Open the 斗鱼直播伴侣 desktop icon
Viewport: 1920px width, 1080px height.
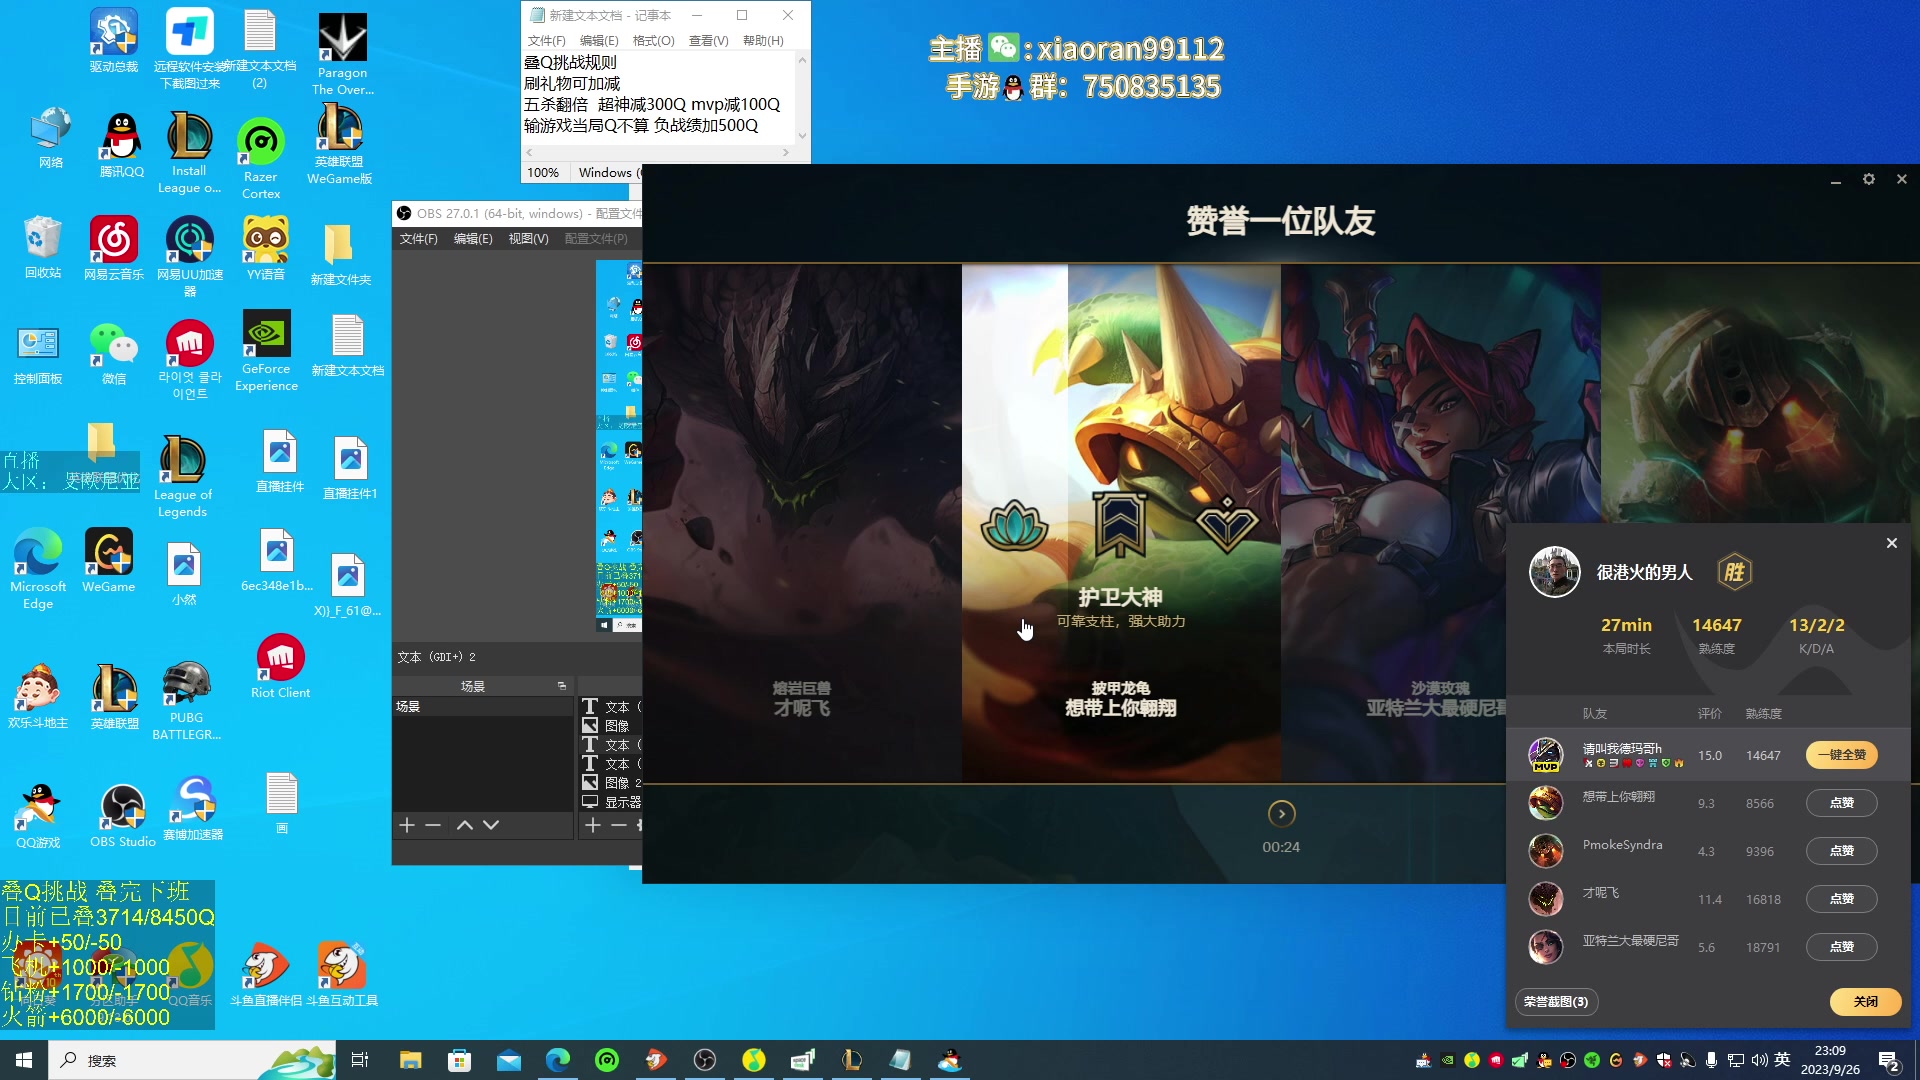point(266,974)
